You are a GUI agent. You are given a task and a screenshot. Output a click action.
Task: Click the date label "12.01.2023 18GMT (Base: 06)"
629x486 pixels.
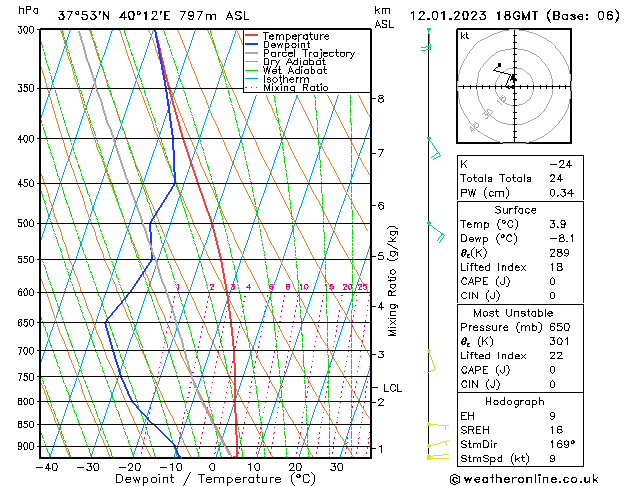click(x=514, y=16)
